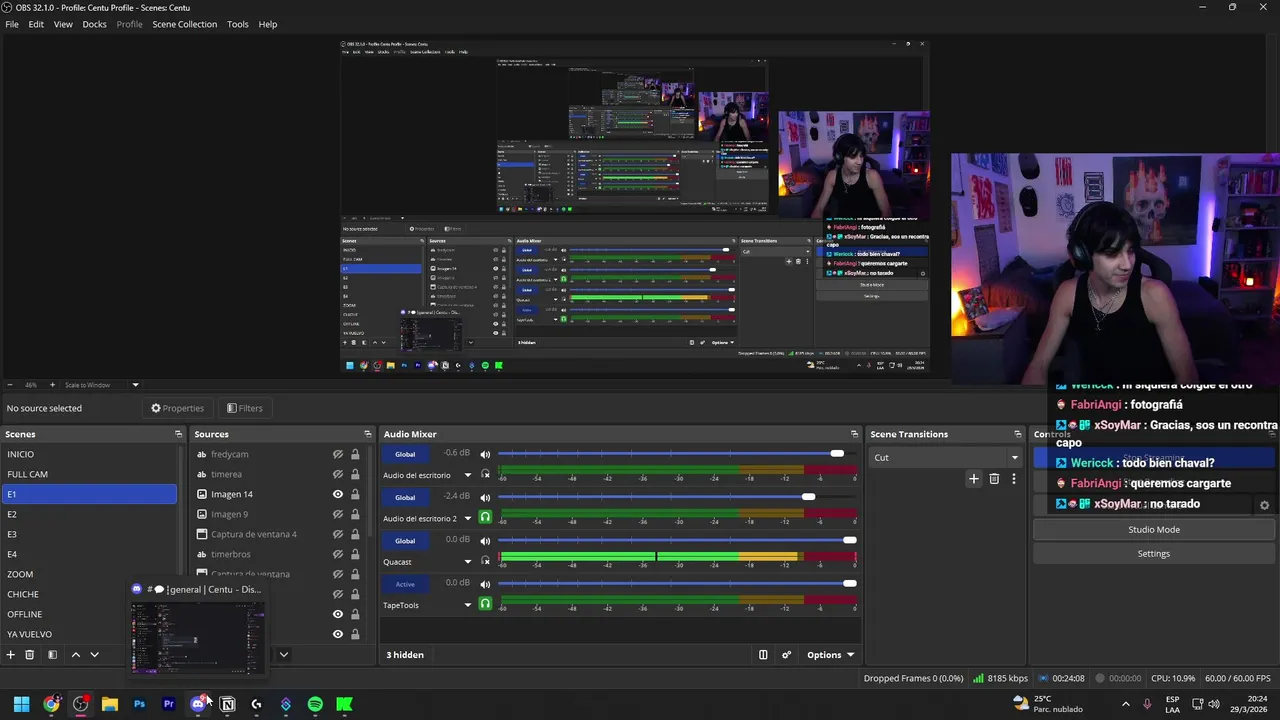
Task: Disable monitoring headphone icon for TapeTools
Action: [x=485, y=604]
